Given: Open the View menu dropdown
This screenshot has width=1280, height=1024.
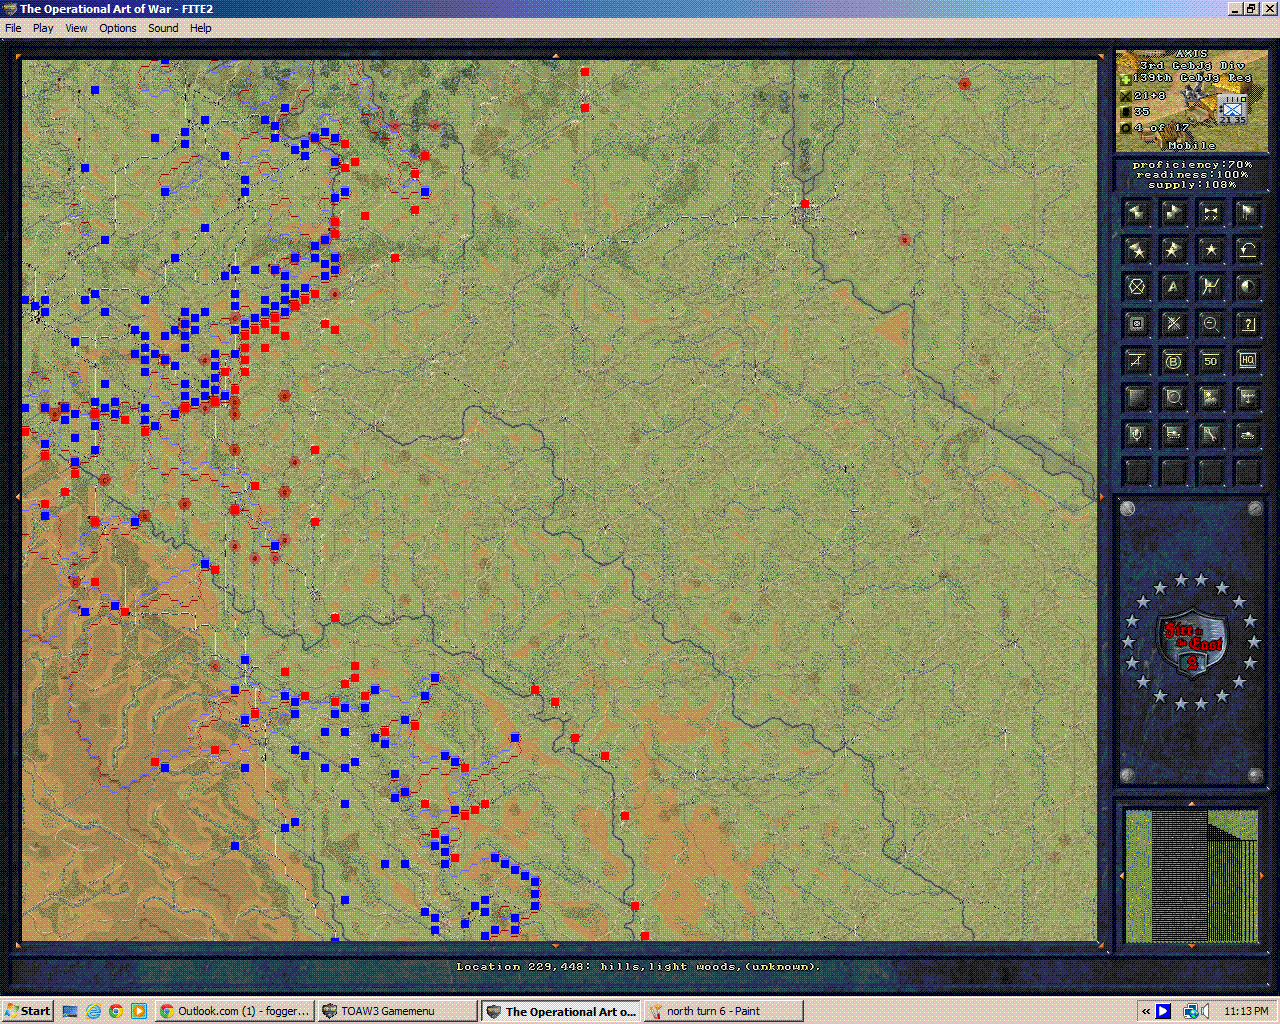Looking at the screenshot, I should 76,28.
